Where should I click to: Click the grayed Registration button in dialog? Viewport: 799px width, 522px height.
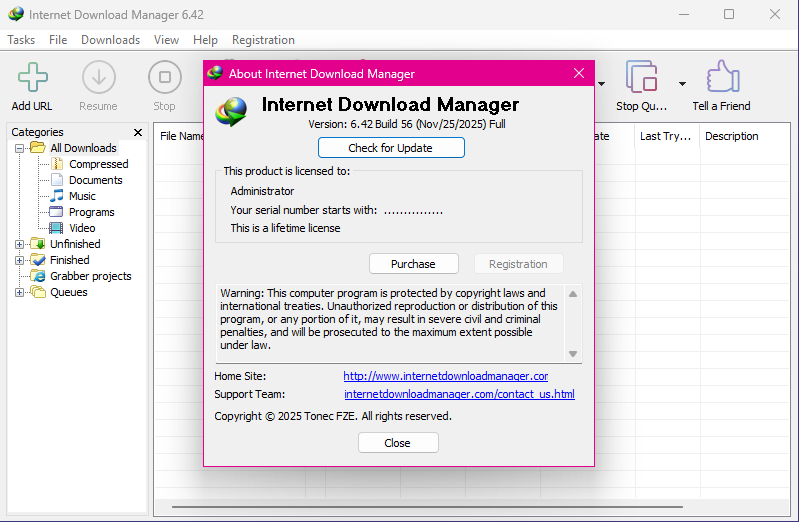pyautogui.click(x=519, y=264)
